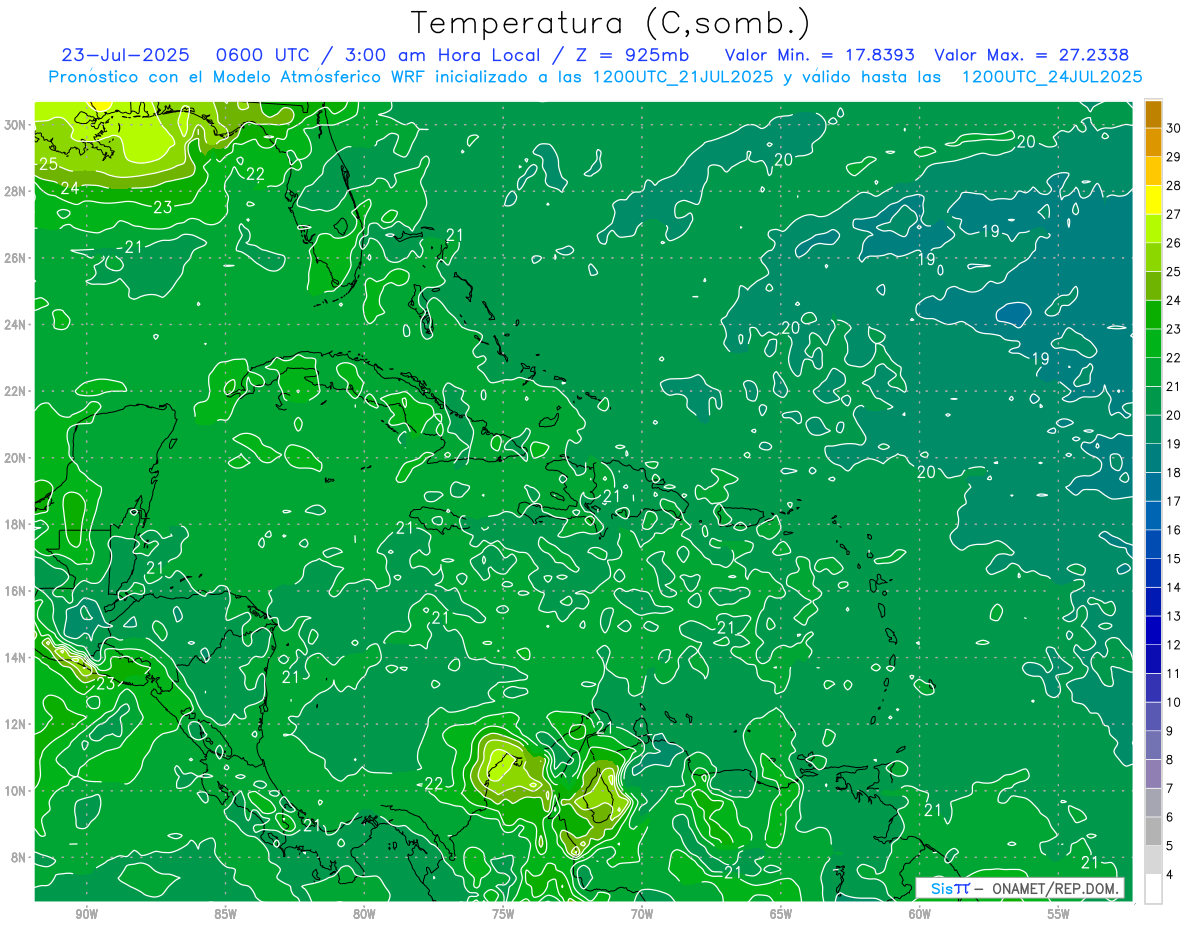
Task: Click the '75W' longitude axis label
Action: (x=503, y=914)
